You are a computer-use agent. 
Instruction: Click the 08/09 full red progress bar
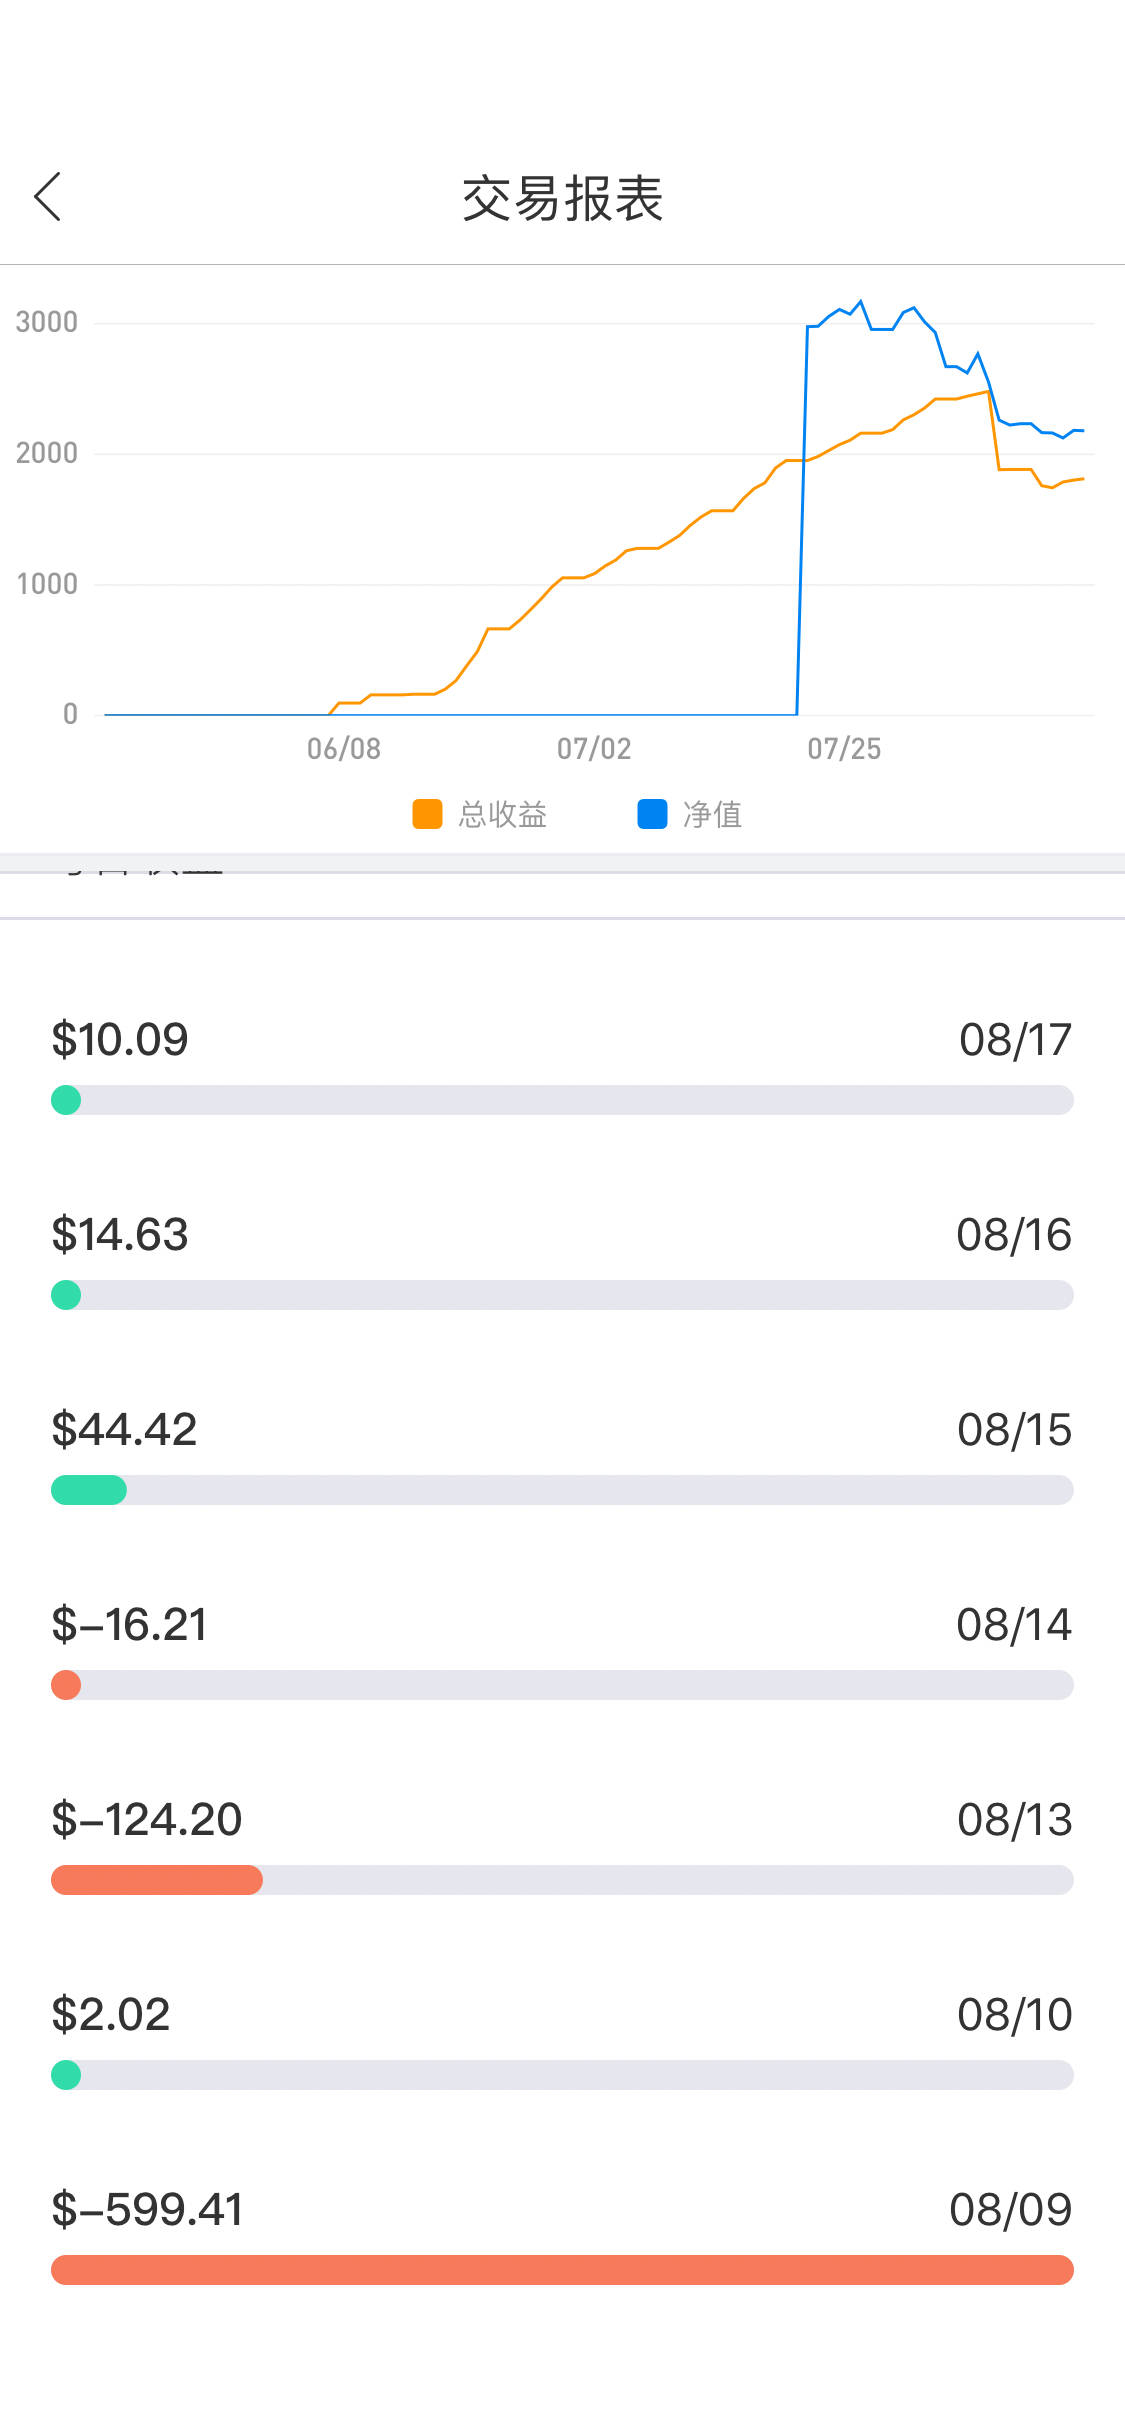pos(562,2270)
